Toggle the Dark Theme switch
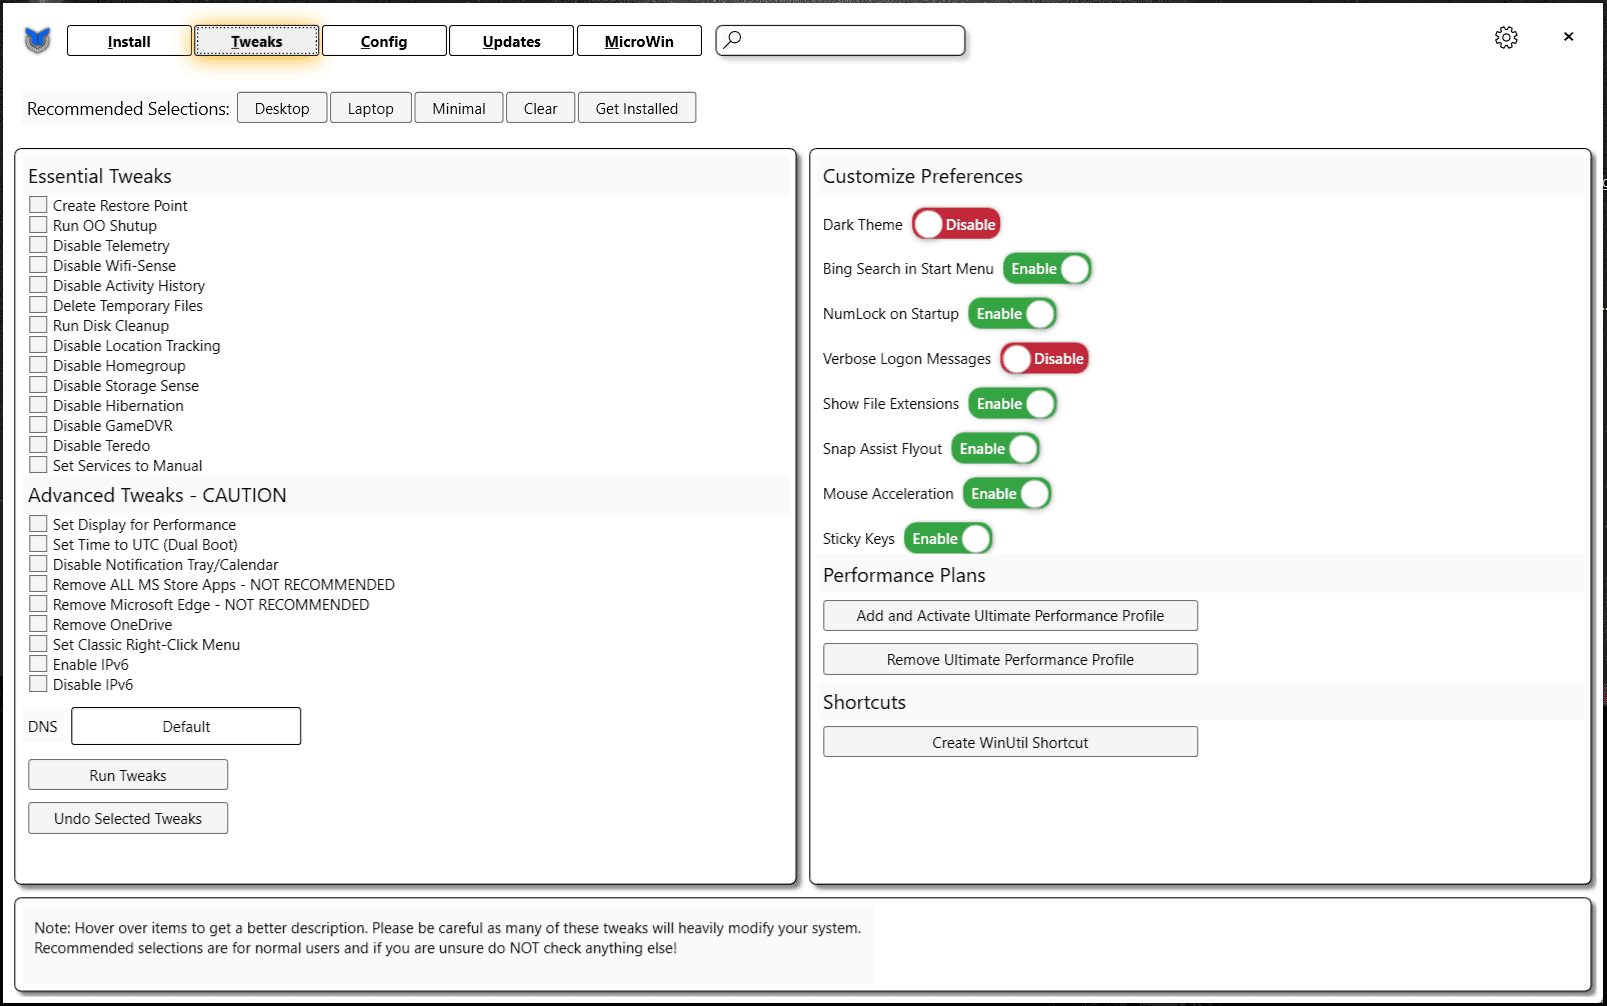 pos(956,224)
